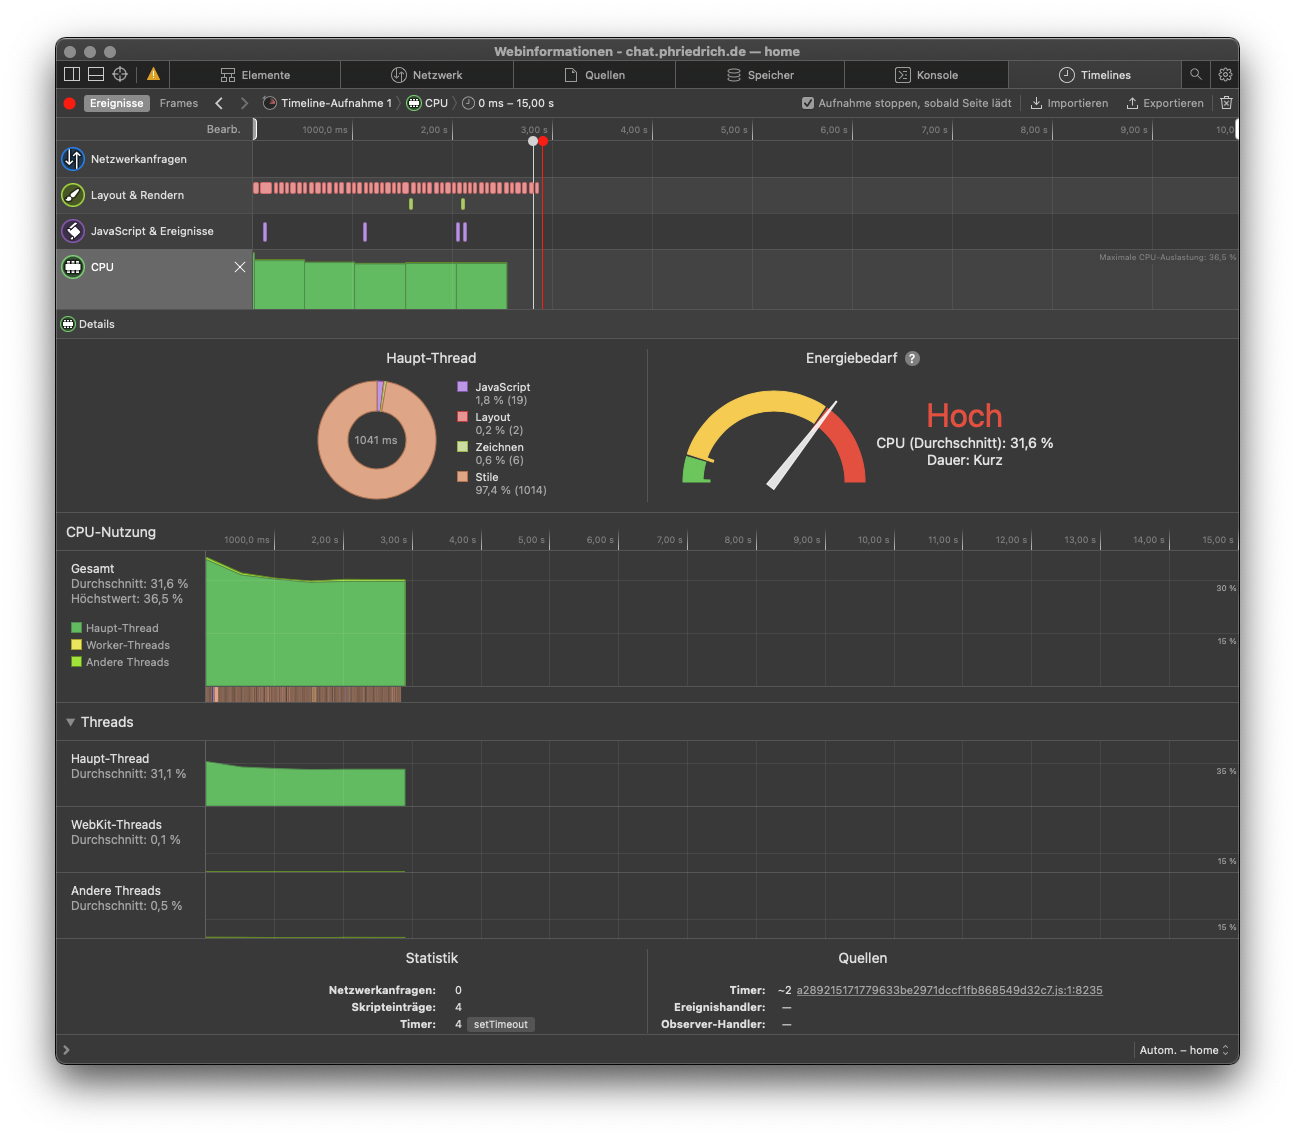Click the Haupt-Thread green legend swatch
Image resolution: width=1295 pixels, height=1138 pixels.
pyautogui.click(x=76, y=628)
